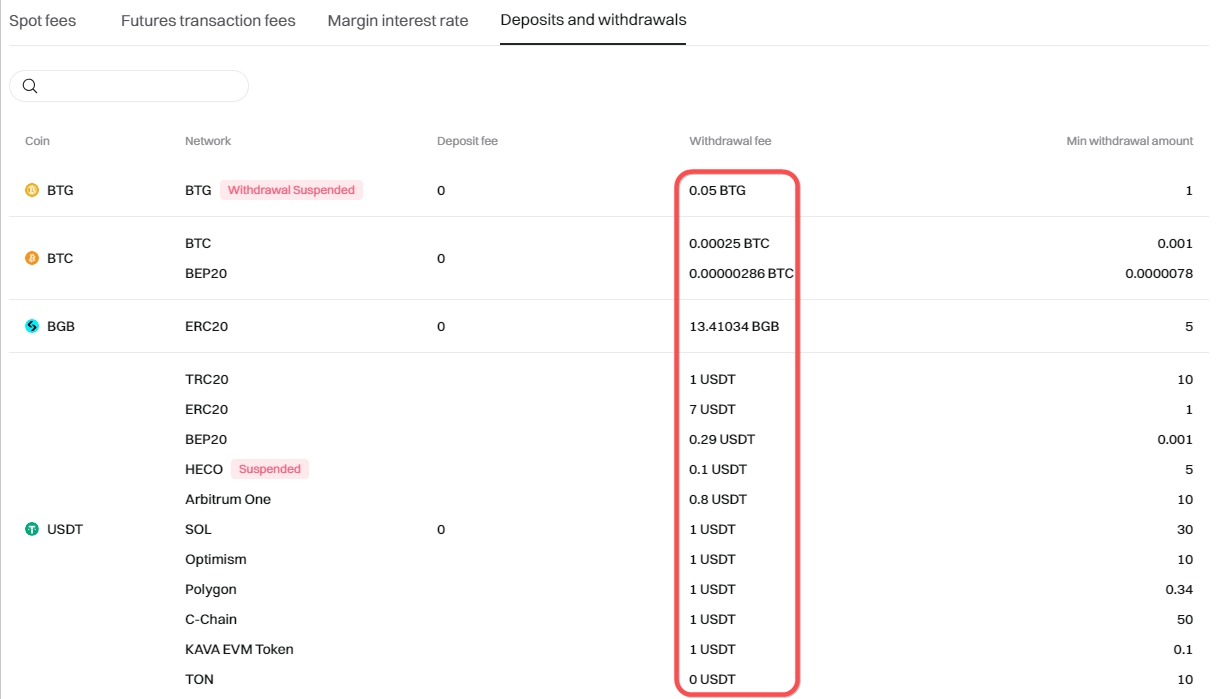
Task: Click the Coin column header
Action: (37, 141)
